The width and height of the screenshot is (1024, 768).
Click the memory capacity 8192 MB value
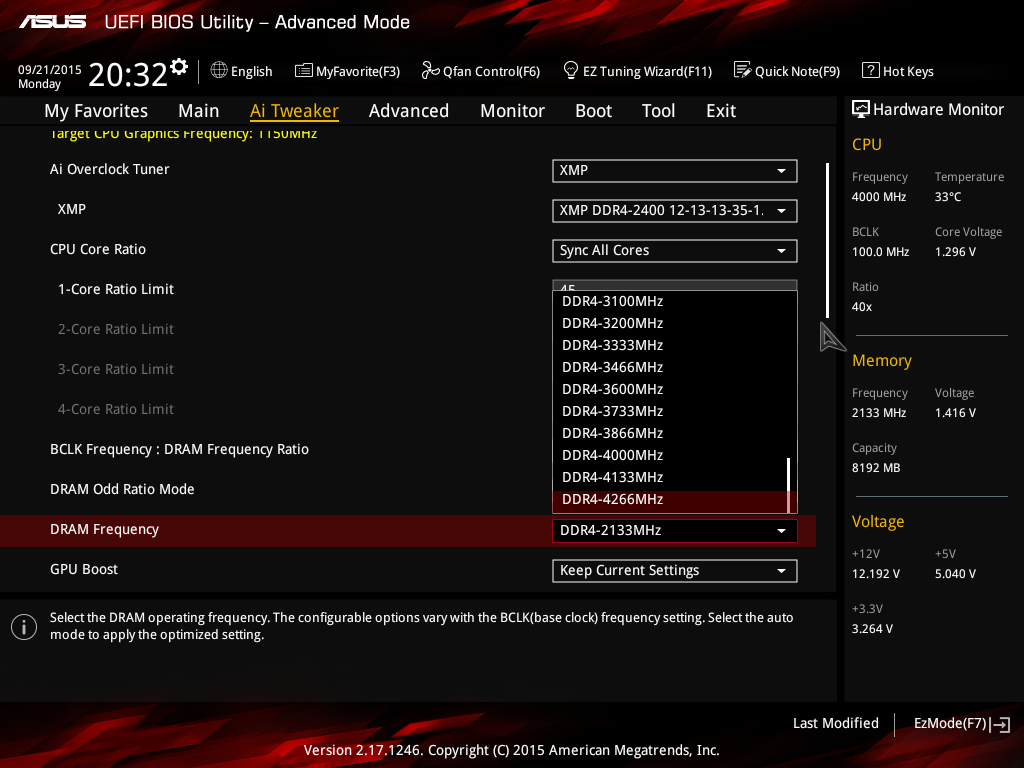click(x=876, y=468)
